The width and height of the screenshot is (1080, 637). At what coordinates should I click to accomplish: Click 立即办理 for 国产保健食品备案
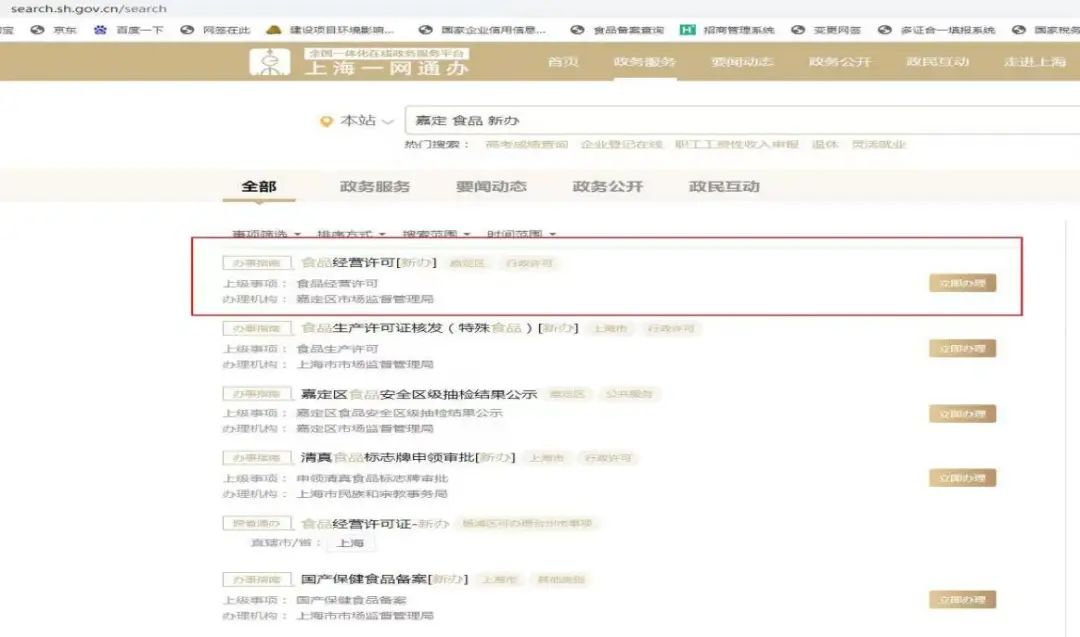coord(962,600)
